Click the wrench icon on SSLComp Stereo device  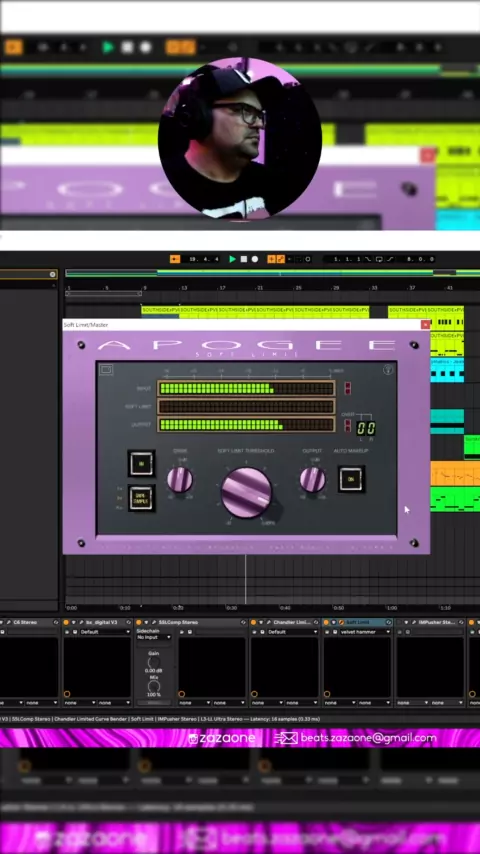point(154,622)
